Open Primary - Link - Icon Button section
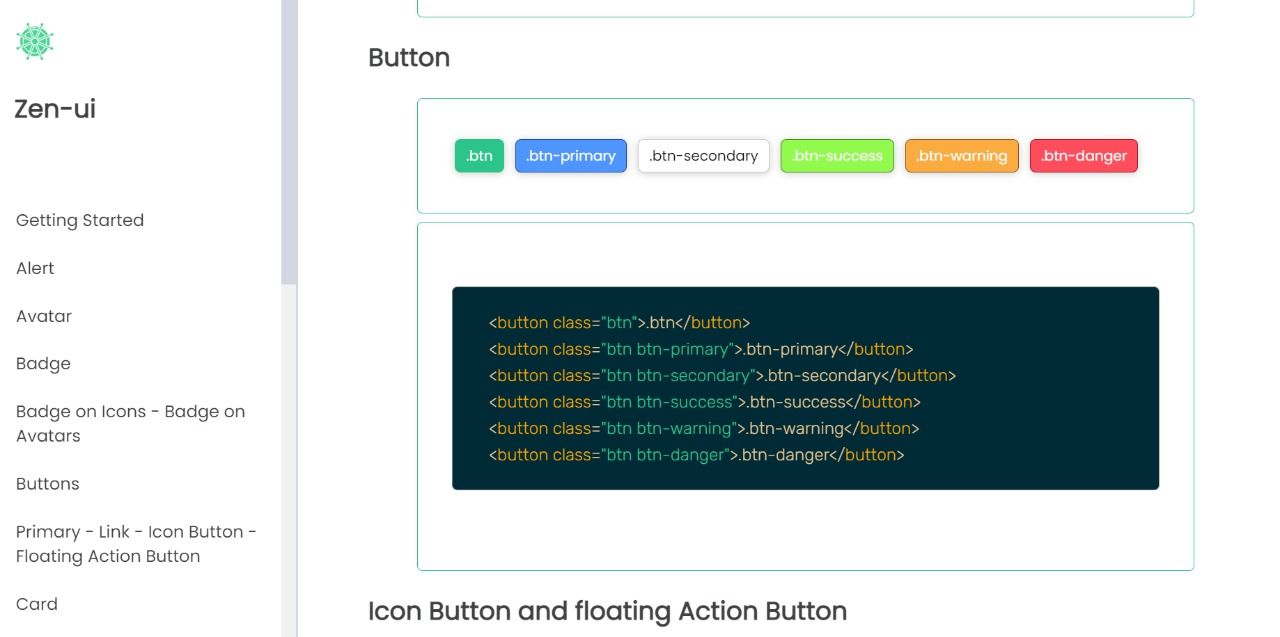The height and width of the screenshot is (637, 1280). pos(136,544)
